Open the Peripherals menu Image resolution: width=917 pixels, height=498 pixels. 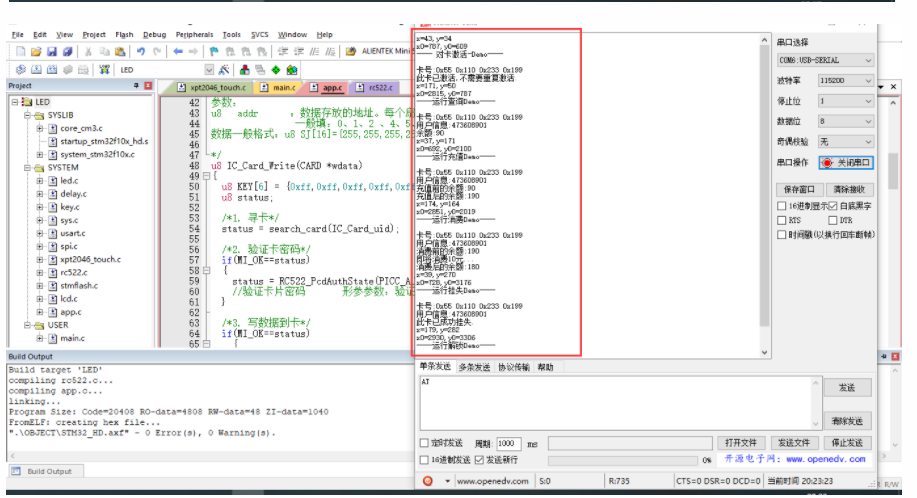pos(194,34)
